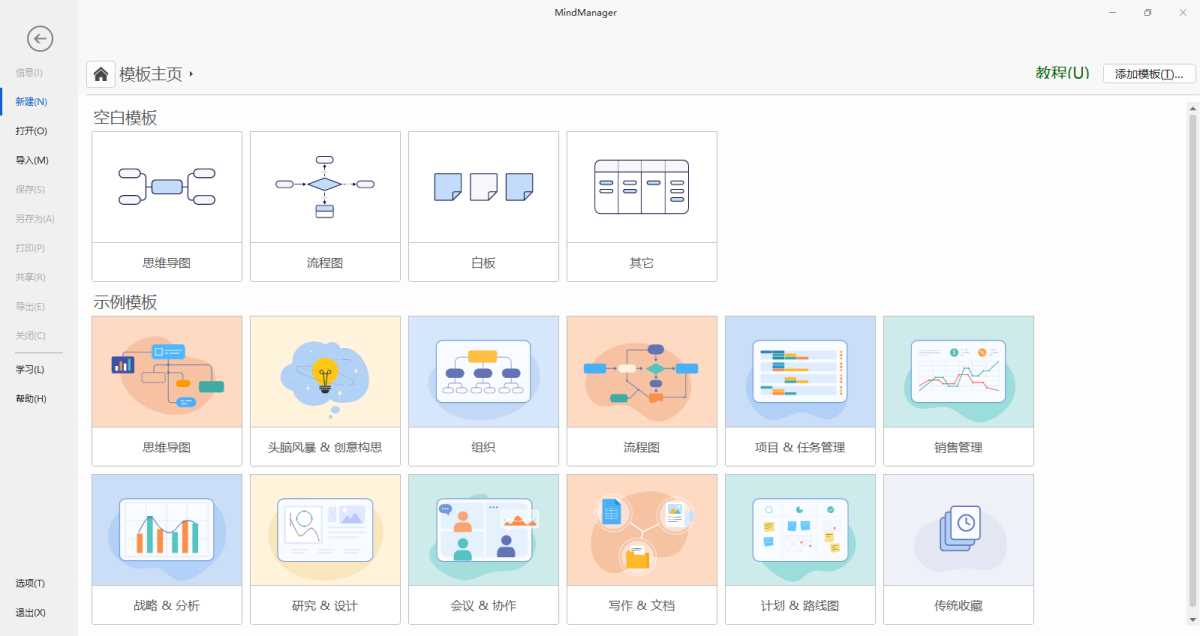Screen dimensions: 1200x636
Task: Choose the blank 白板 sticky notes icon
Action: point(483,187)
